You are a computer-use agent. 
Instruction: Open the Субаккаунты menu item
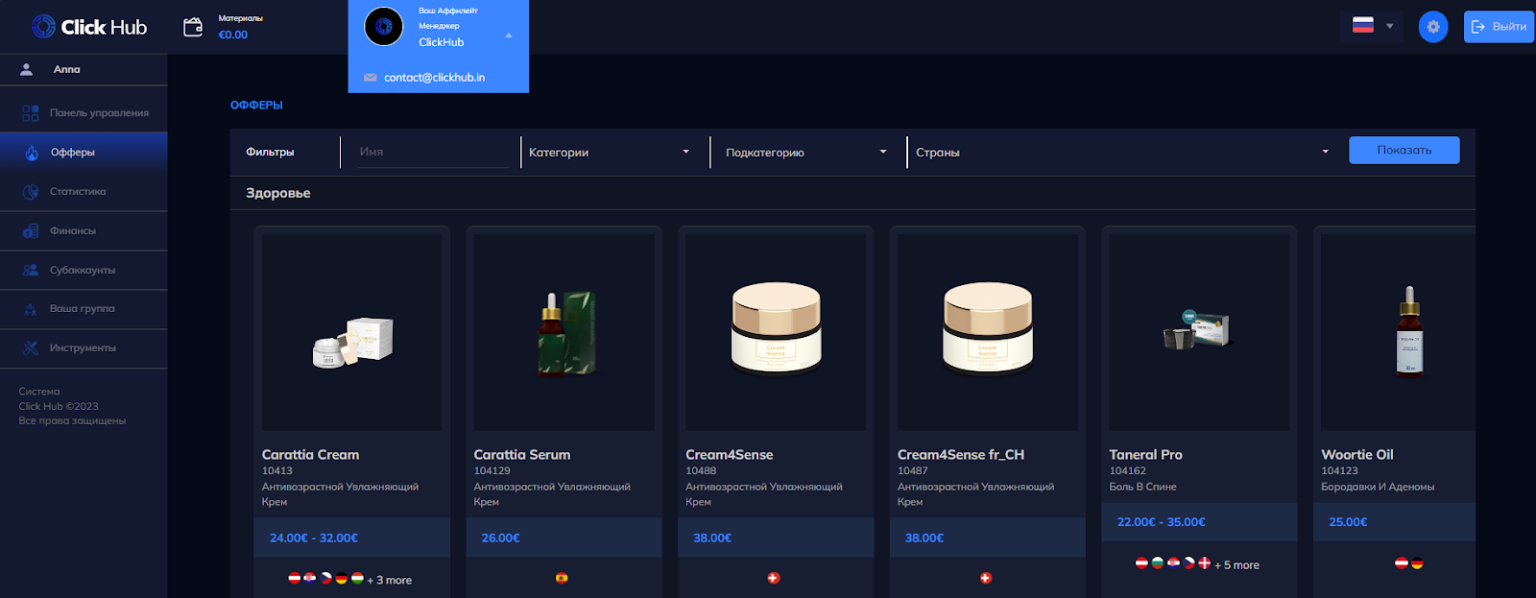click(84, 270)
